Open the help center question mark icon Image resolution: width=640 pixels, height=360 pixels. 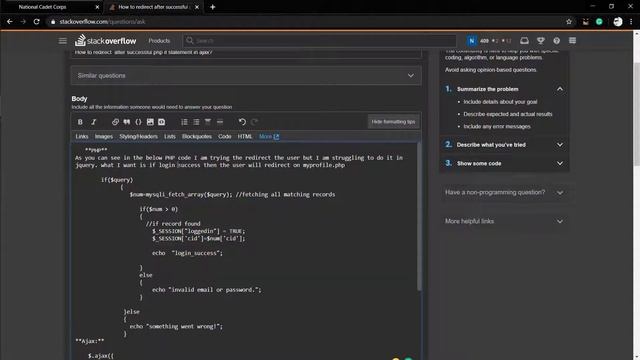click(x=556, y=41)
